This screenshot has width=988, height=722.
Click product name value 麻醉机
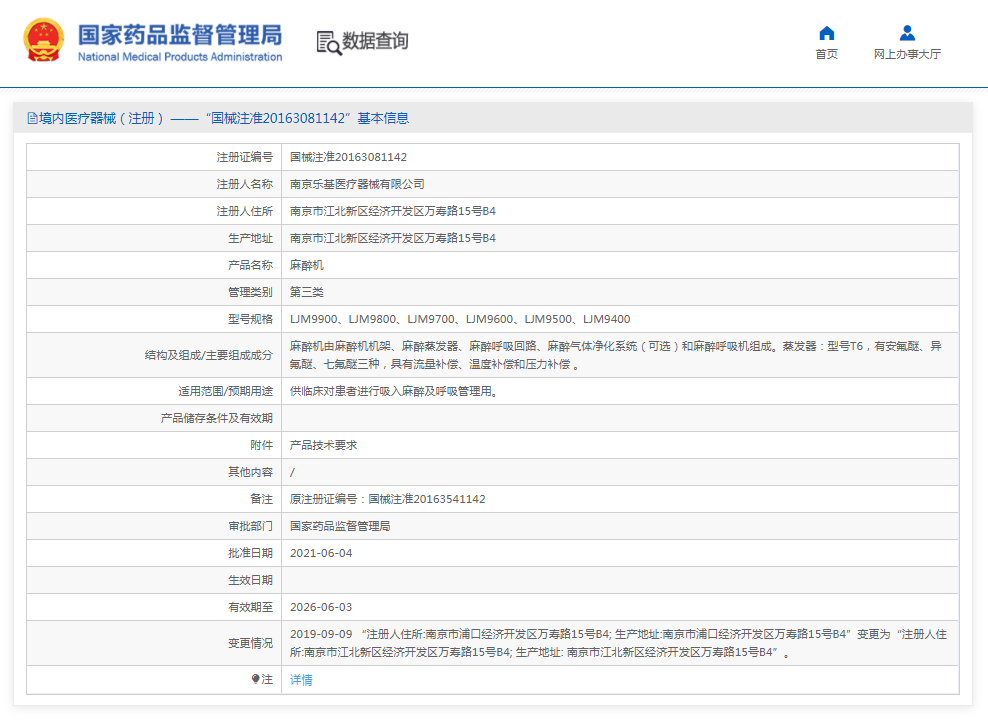click(307, 265)
